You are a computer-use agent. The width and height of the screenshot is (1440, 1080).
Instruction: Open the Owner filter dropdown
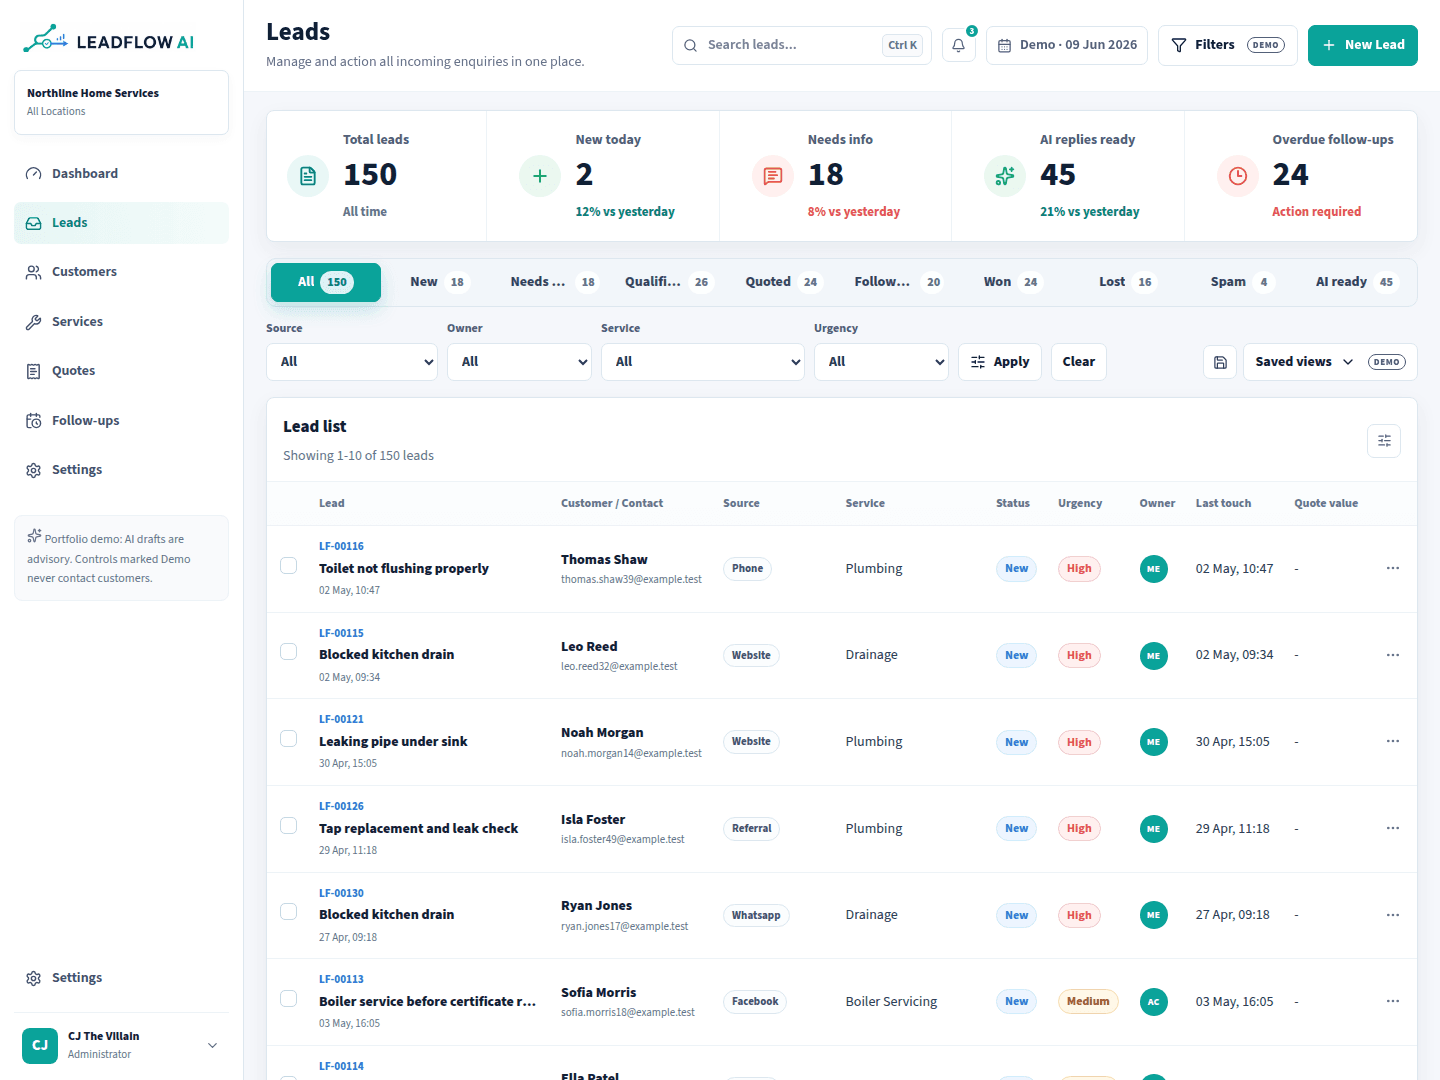pos(519,362)
